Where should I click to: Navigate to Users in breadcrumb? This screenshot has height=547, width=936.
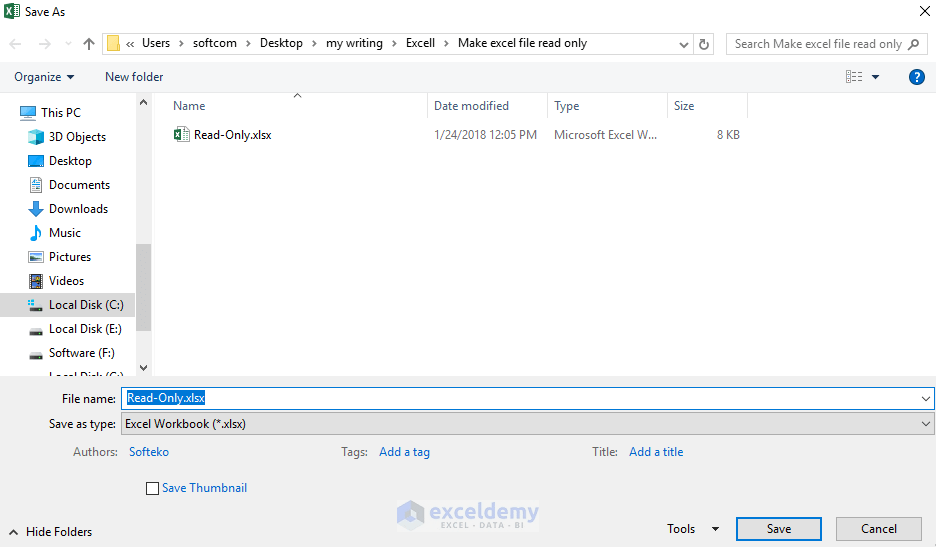click(x=156, y=43)
